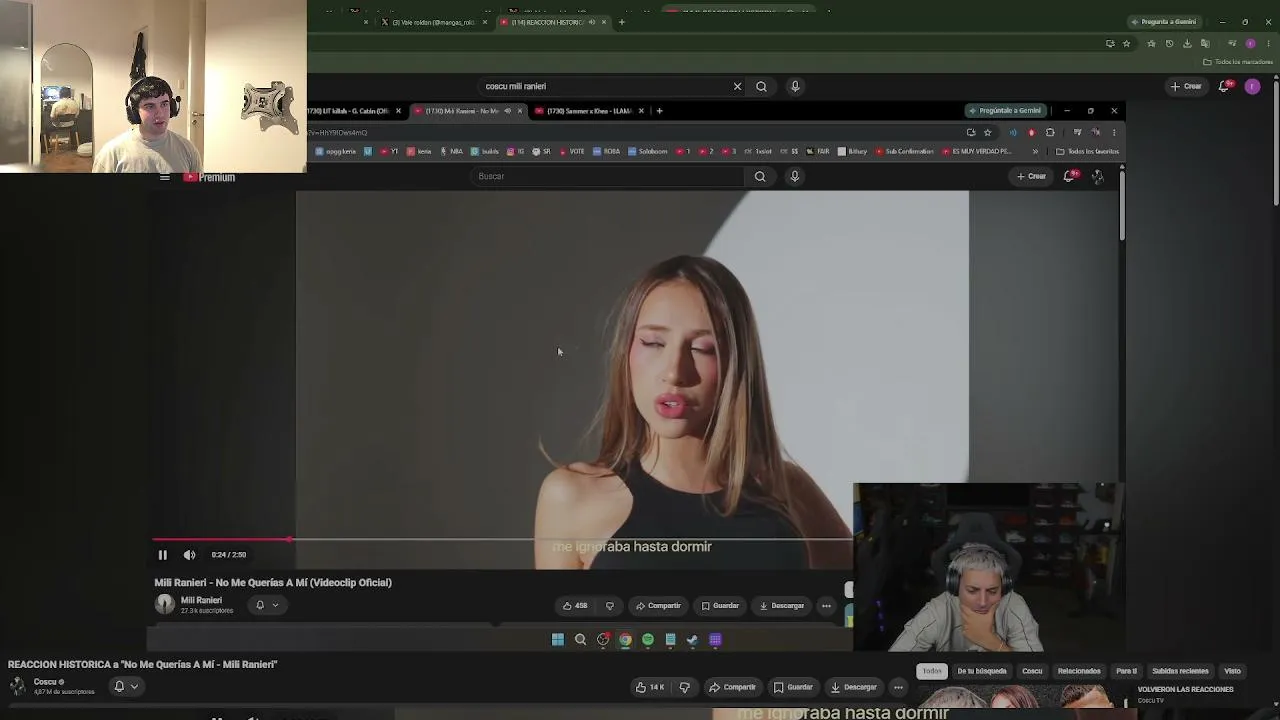Bookmark the page with inner address bar star

tap(987, 132)
